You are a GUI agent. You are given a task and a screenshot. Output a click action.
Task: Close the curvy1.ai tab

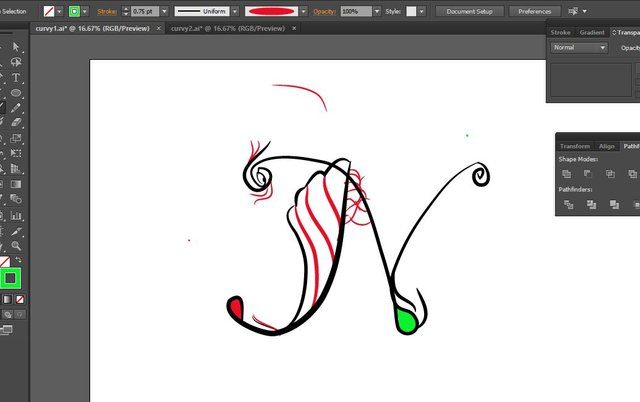coord(159,28)
